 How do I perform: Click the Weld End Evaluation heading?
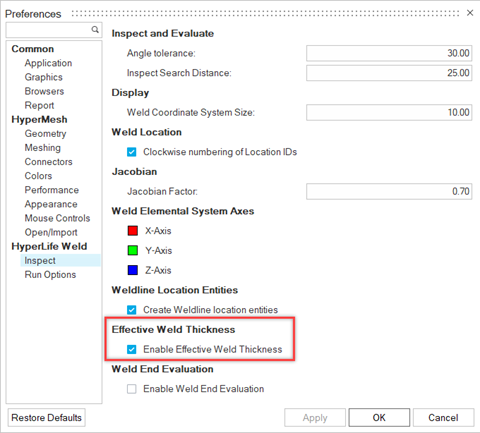coord(162,369)
